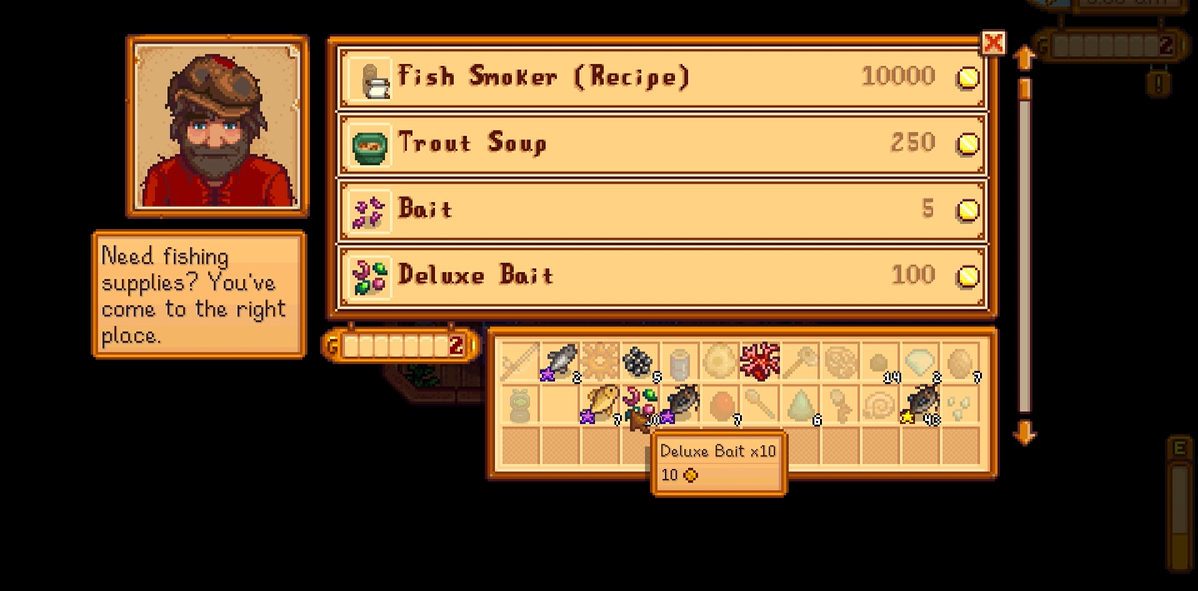Viewport: 1198px width, 591px height.
Task: Click the green Trout Soup icon
Action: pyautogui.click(x=371, y=144)
